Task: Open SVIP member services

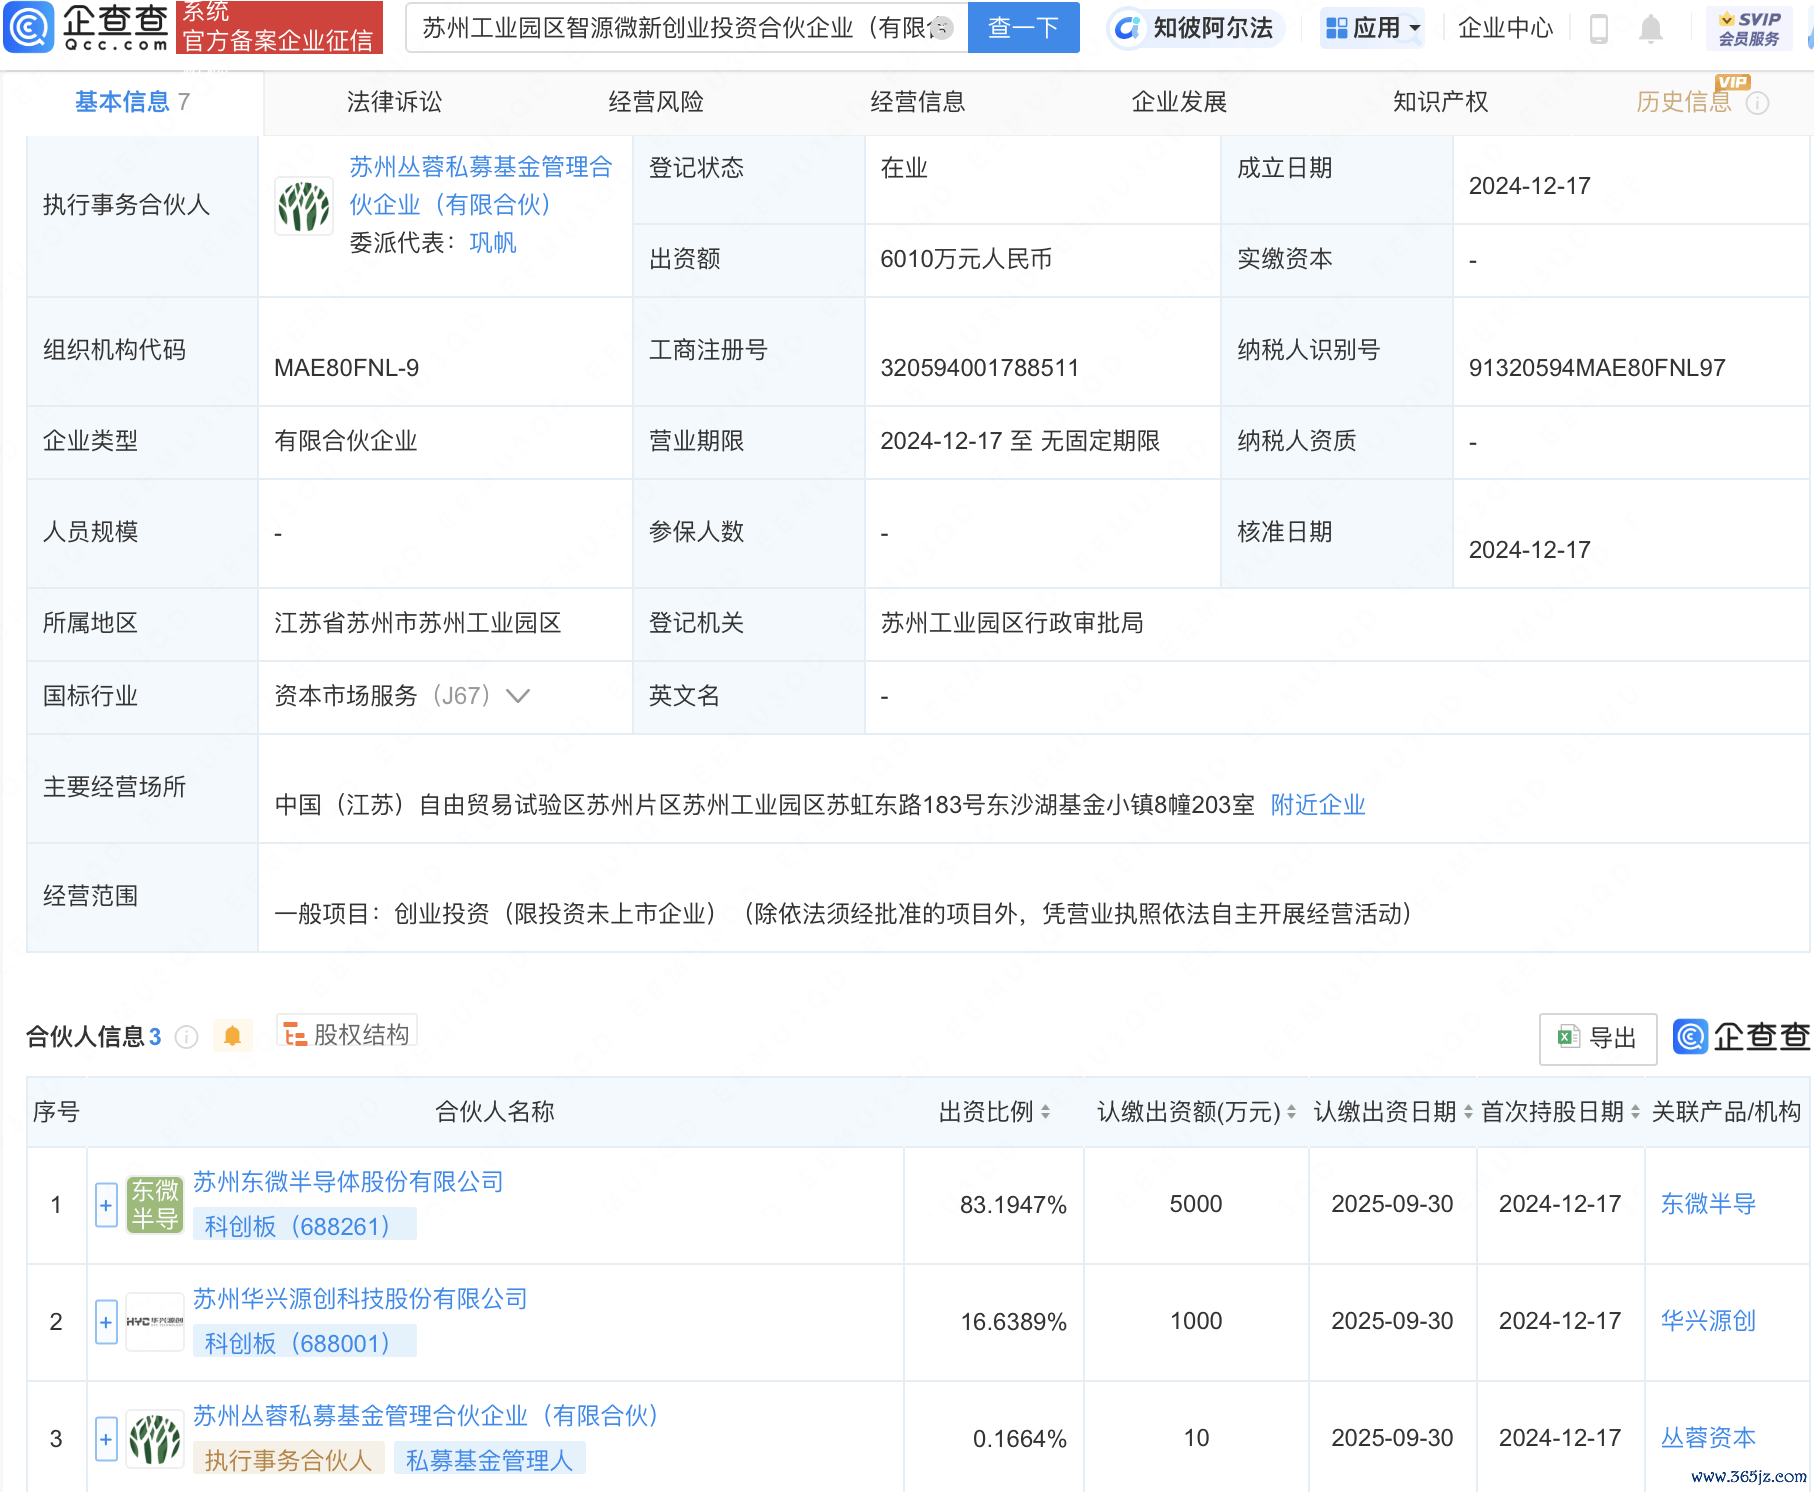Action: 1749,28
